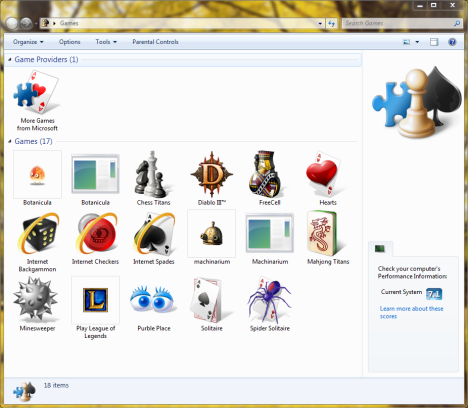Select Internet Checkers icon
Image resolution: width=468 pixels, height=408 pixels.
(x=96, y=234)
